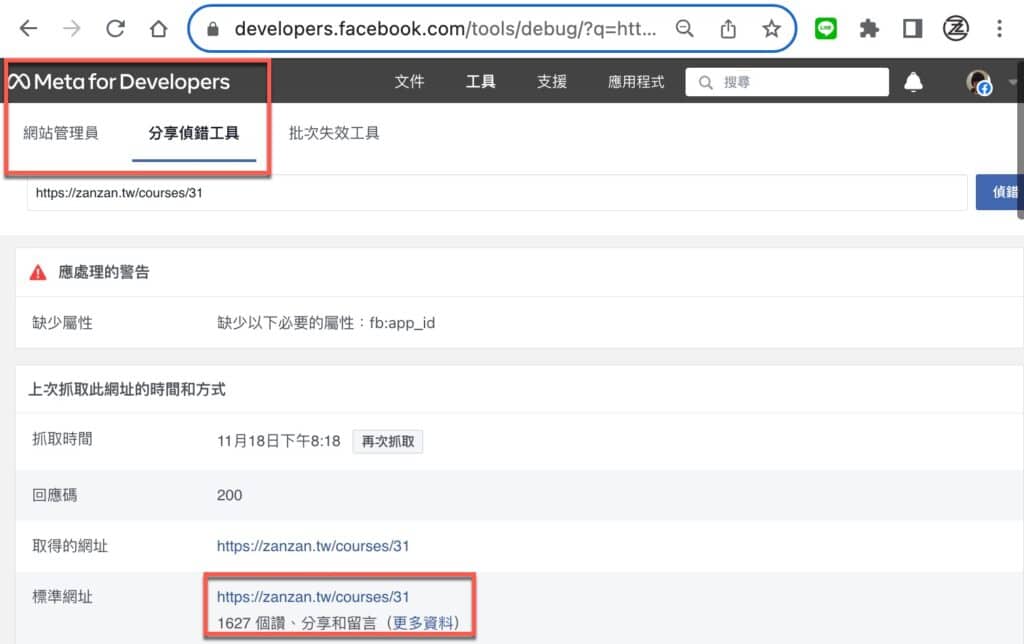Viewport: 1024px width, 644px height.
Task: Select the 標準網址 label
Action: pyautogui.click(x=62, y=597)
